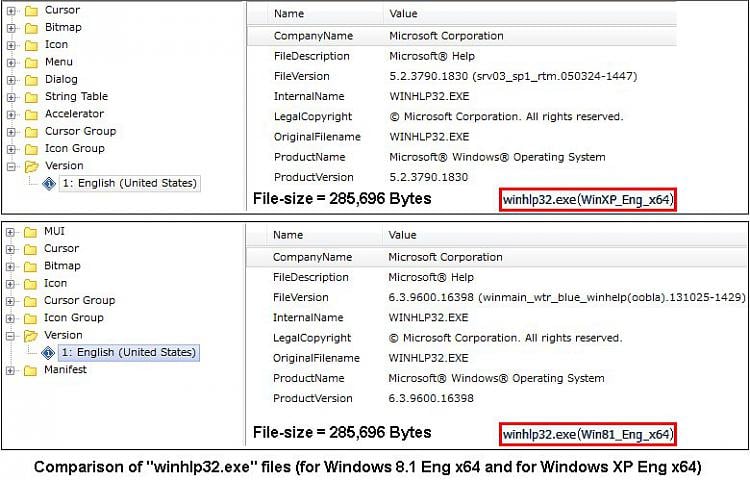Expand the Cursor node in the Win81 pane
This screenshot has width=750, height=480.
[10, 250]
